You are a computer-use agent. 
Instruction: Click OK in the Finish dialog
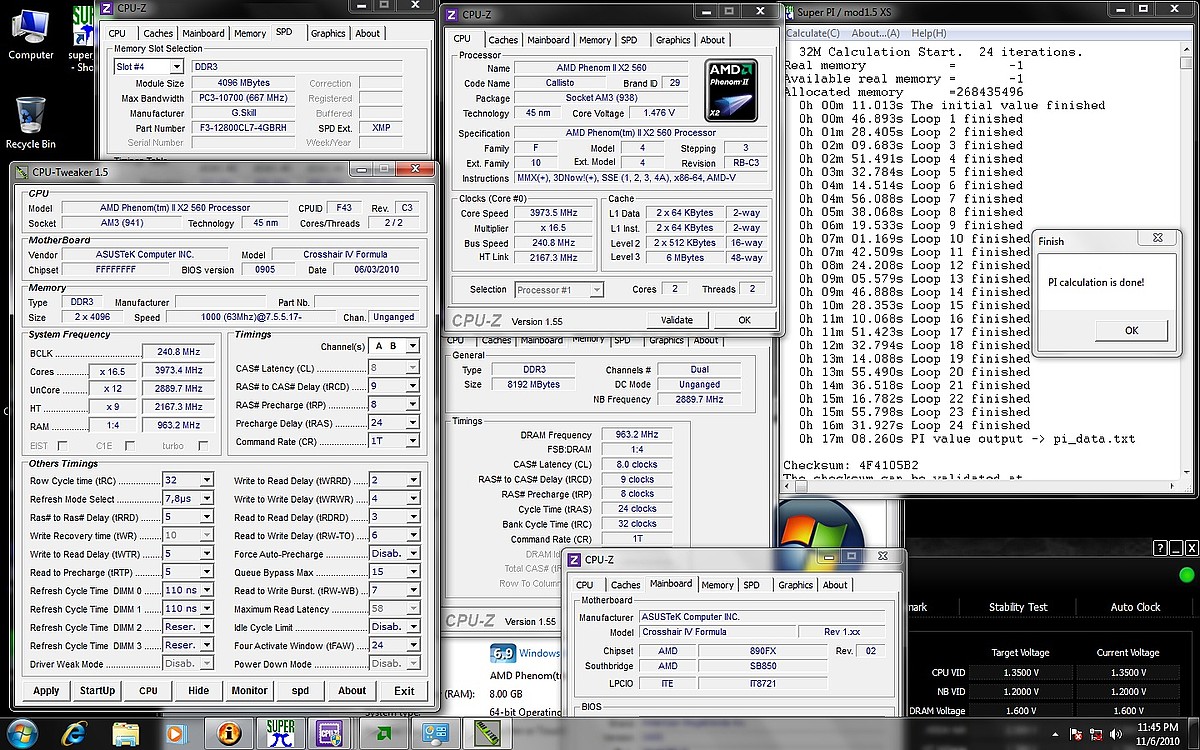pos(1131,330)
